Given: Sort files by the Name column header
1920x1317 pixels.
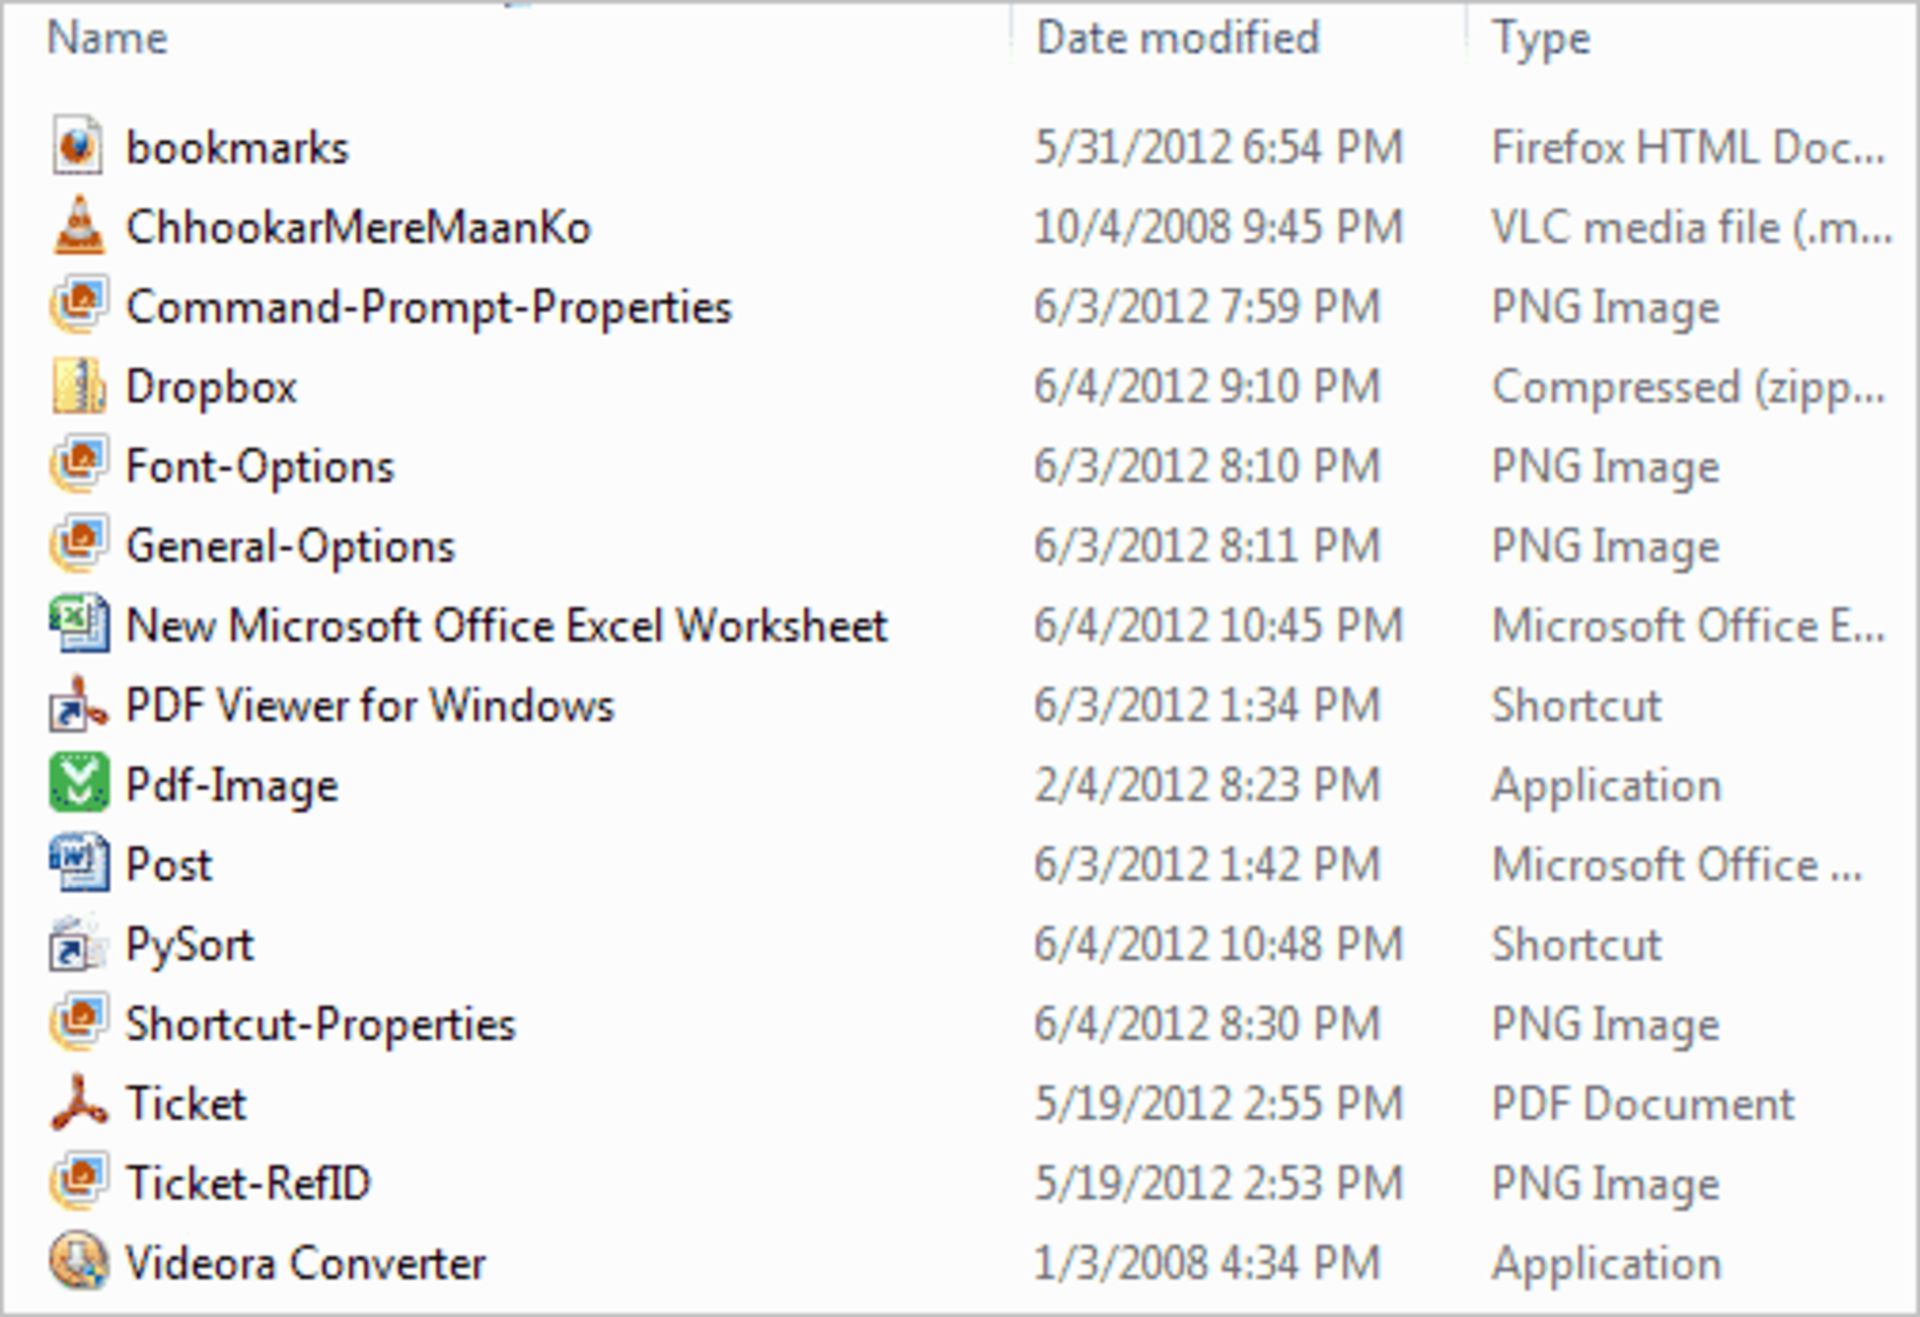Looking at the screenshot, I should (x=107, y=38).
